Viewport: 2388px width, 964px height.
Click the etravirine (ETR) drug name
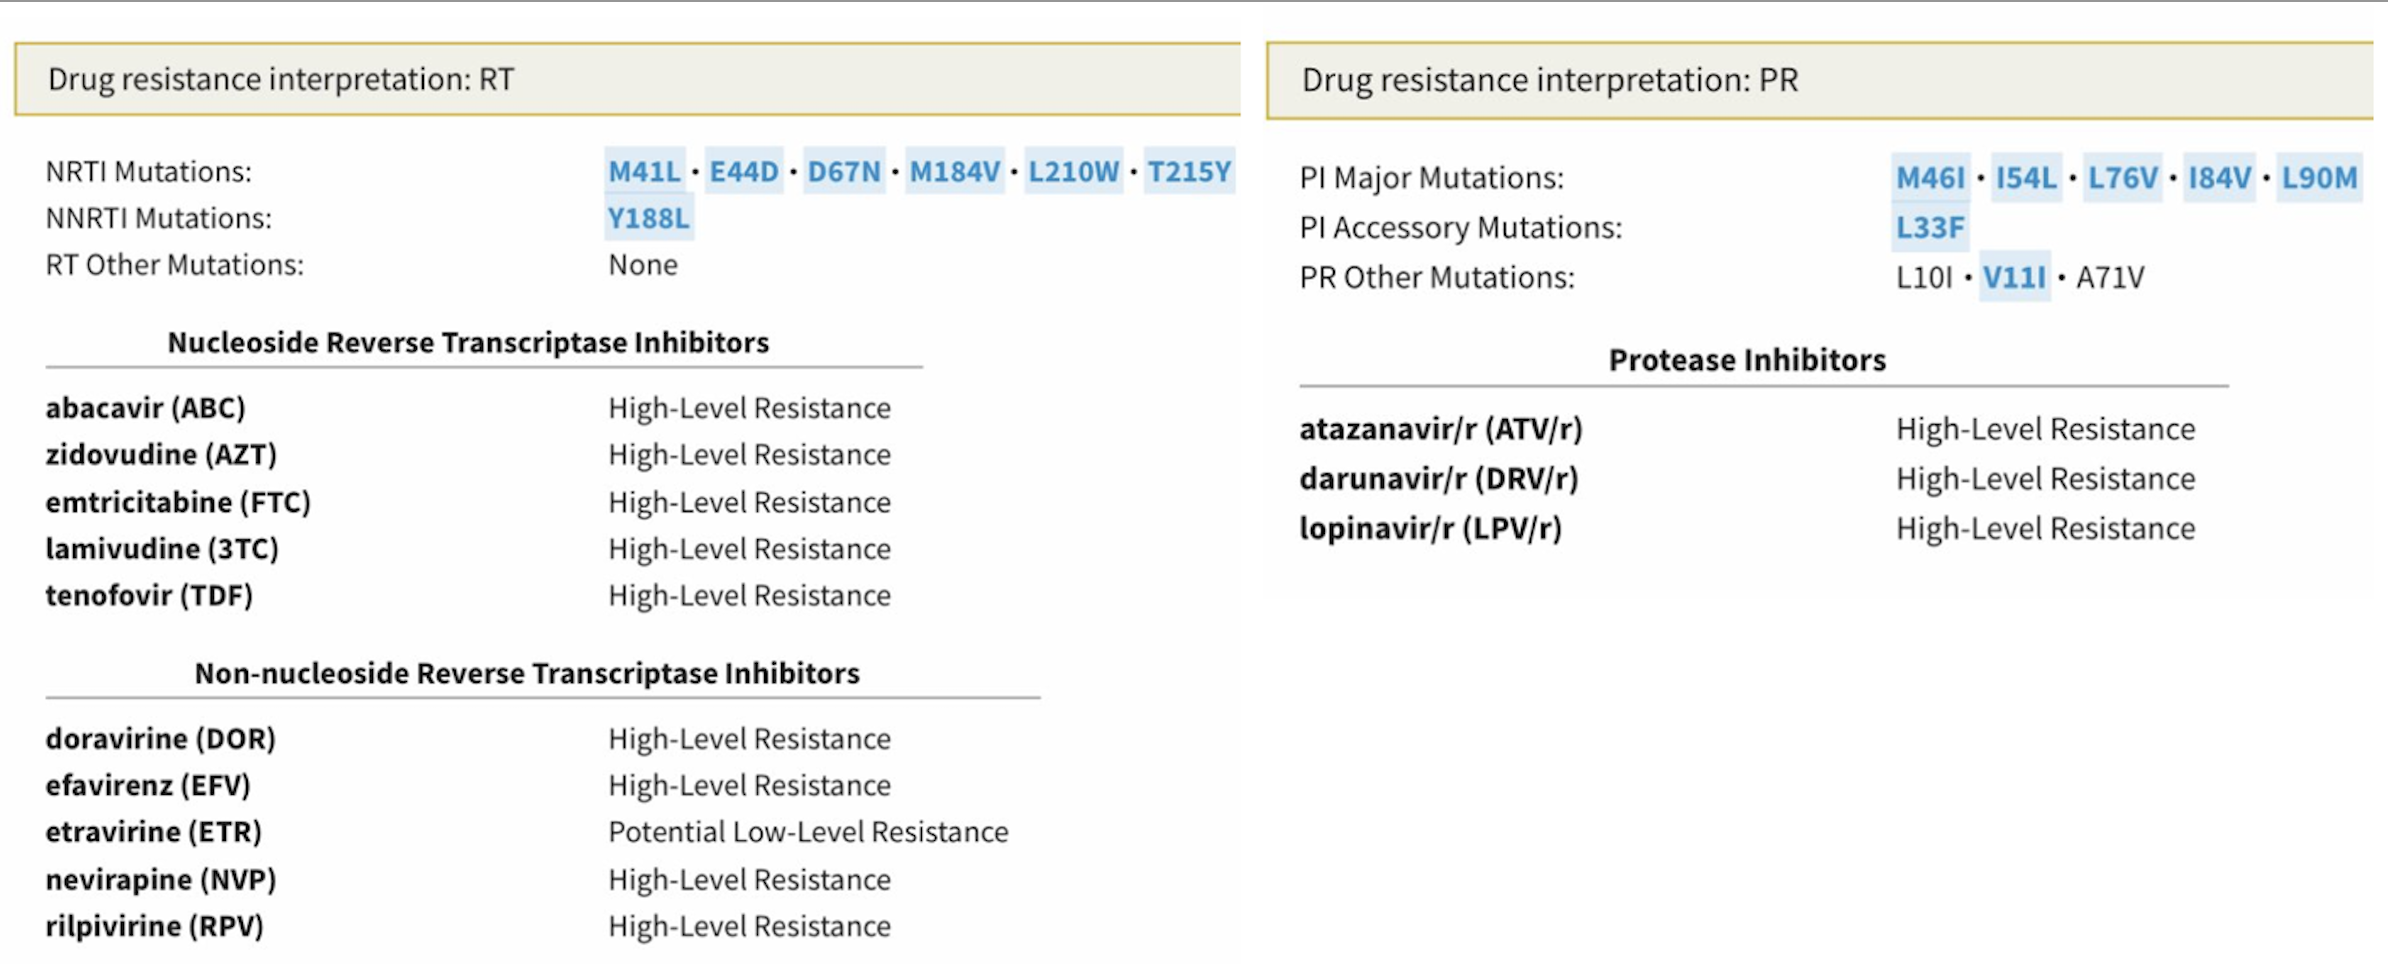click(x=153, y=832)
